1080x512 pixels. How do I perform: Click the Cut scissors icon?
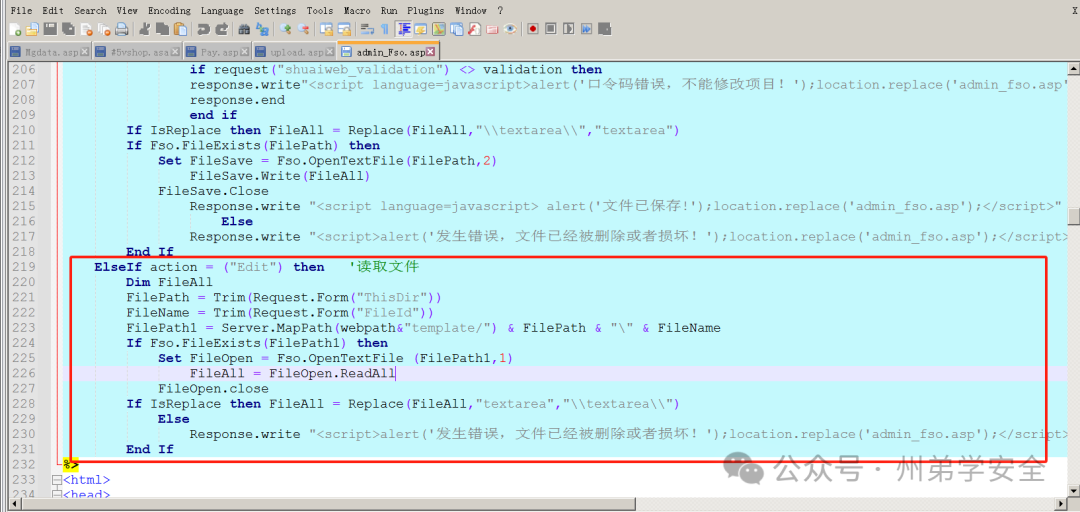[145, 29]
